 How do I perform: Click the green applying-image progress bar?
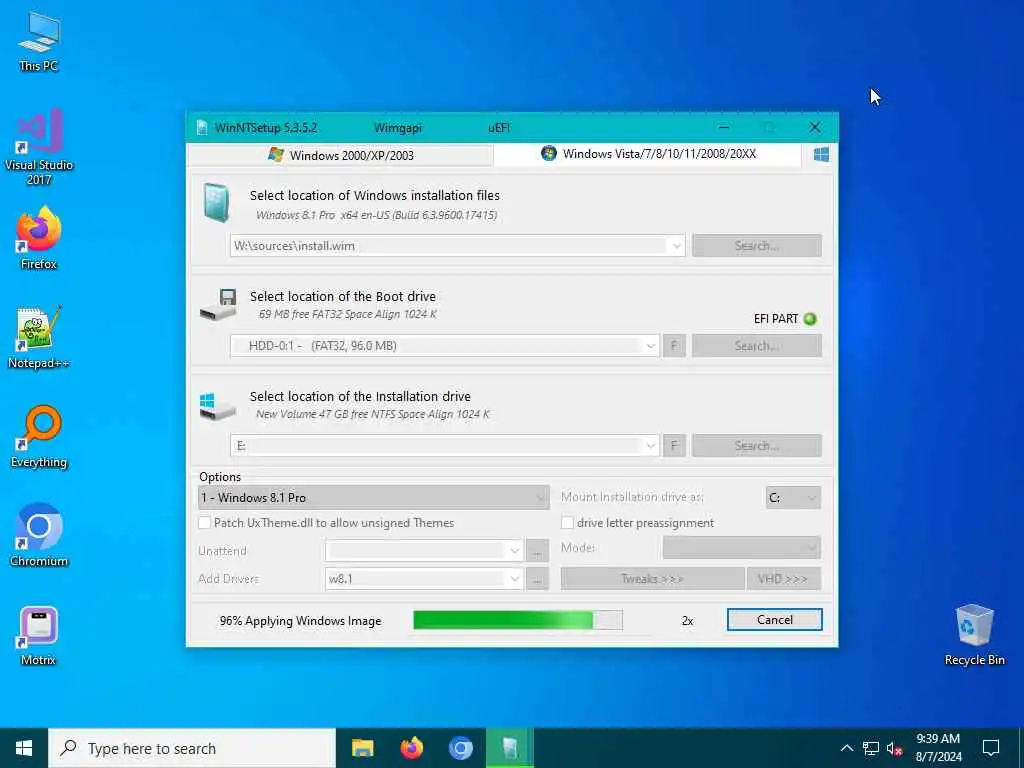[518, 620]
